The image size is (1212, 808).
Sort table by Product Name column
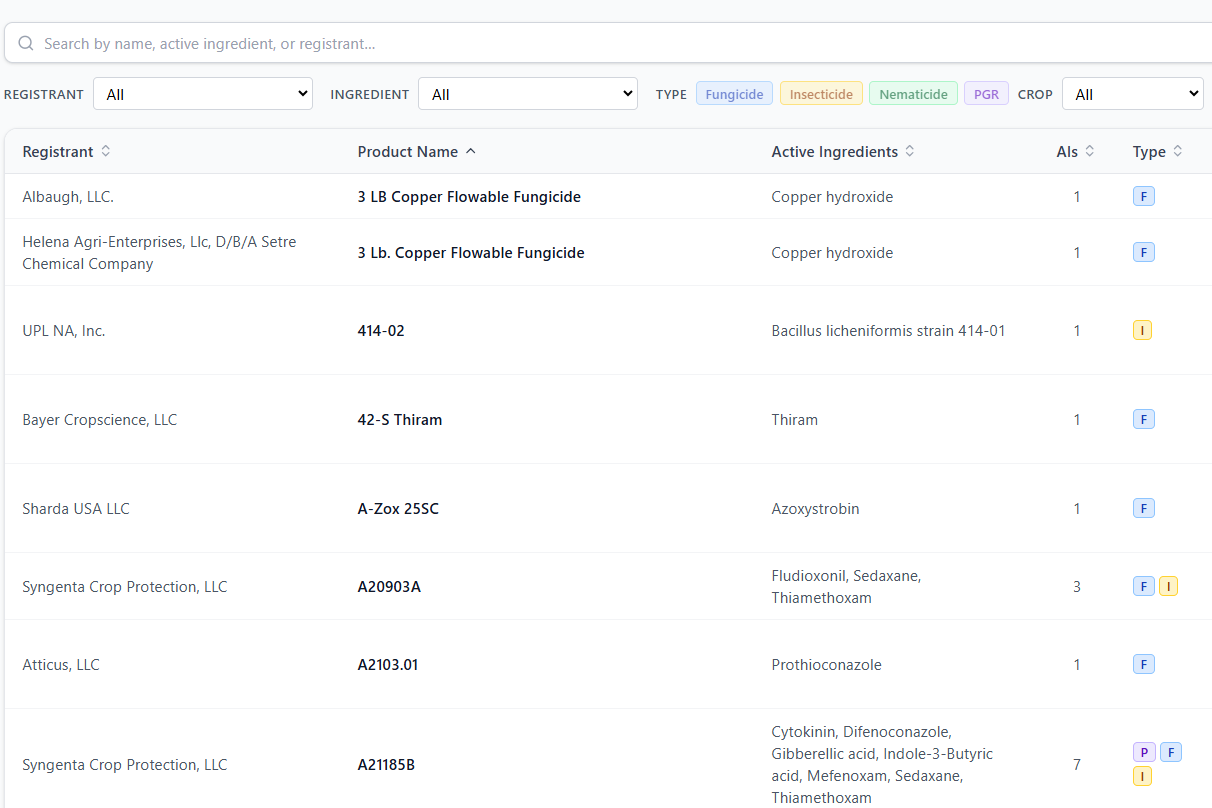click(417, 152)
